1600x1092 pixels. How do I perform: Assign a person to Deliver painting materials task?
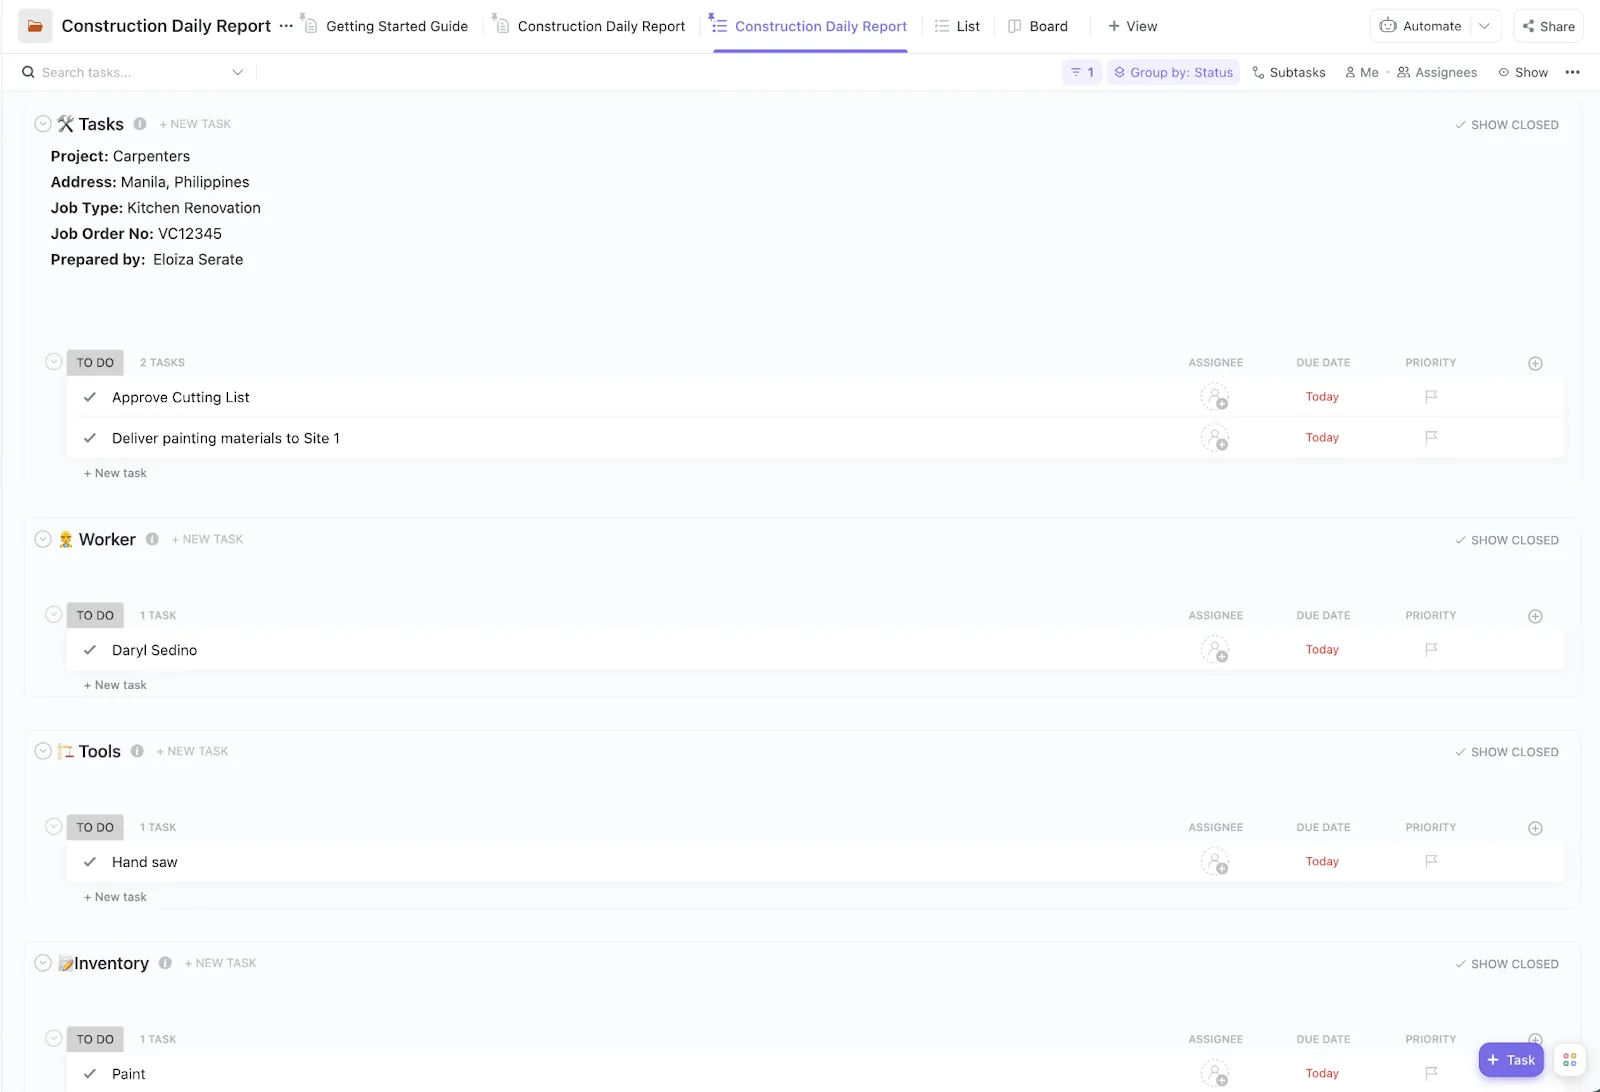pos(1215,438)
